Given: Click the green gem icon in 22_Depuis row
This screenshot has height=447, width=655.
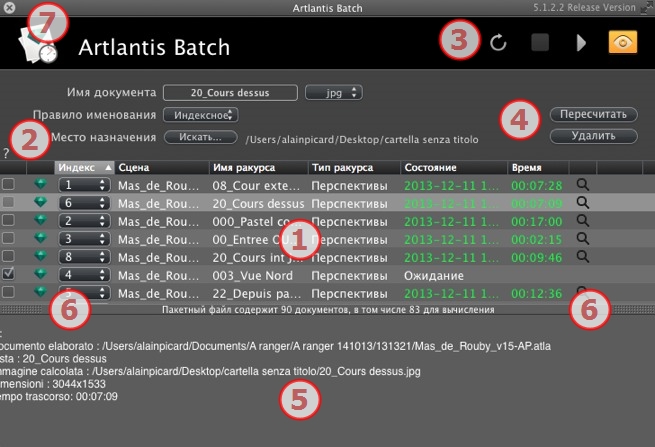Looking at the screenshot, I should tap(41, 292).
